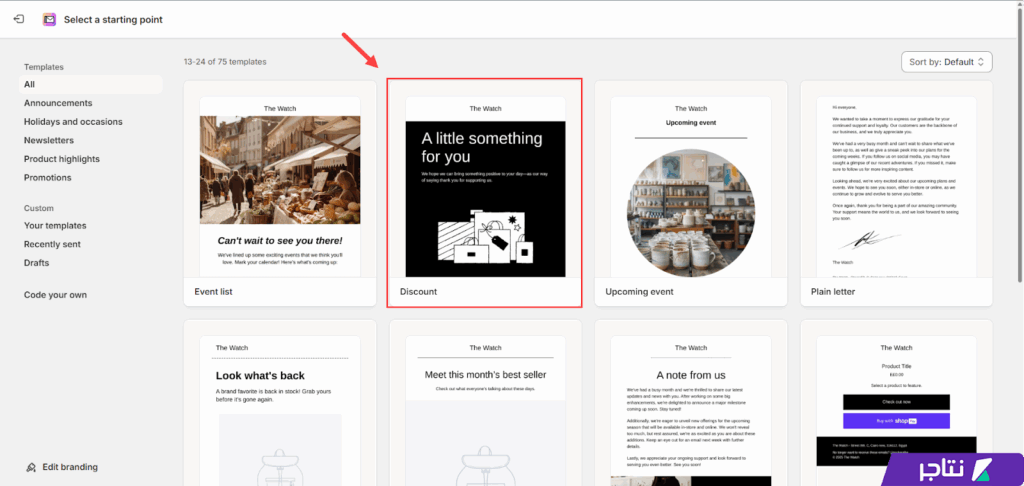Screen dimensions: 1024x486
Task: Open the Look what's back template
Action: tap(280, 405)
